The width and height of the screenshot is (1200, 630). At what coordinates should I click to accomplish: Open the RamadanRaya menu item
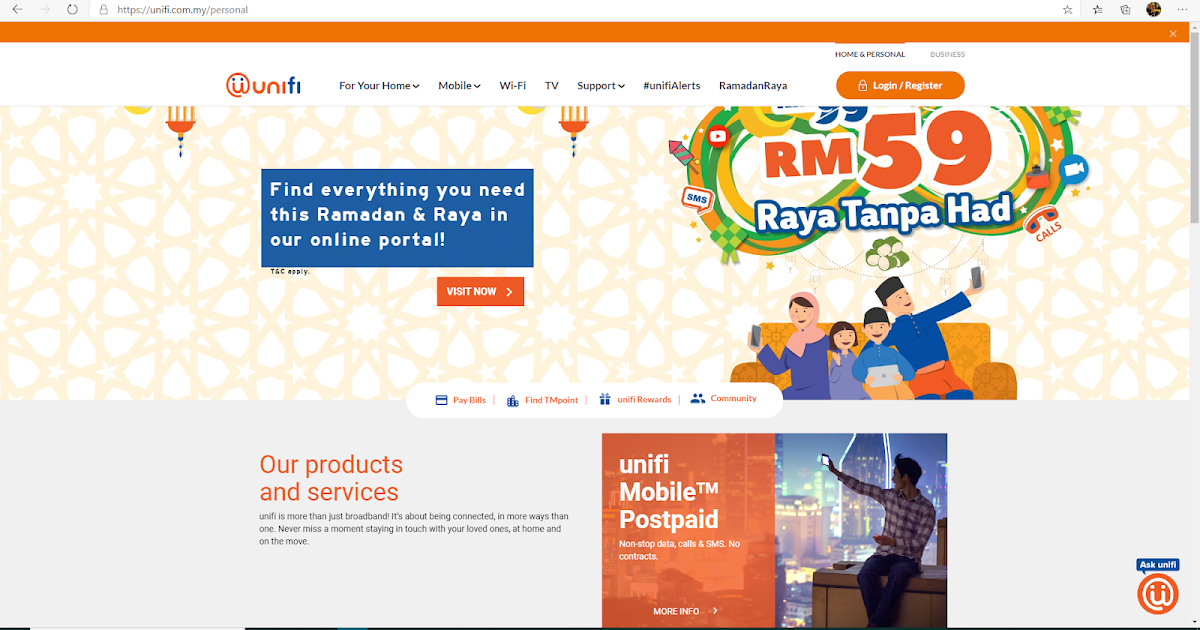pyautogui.click(x=753, y=86)
